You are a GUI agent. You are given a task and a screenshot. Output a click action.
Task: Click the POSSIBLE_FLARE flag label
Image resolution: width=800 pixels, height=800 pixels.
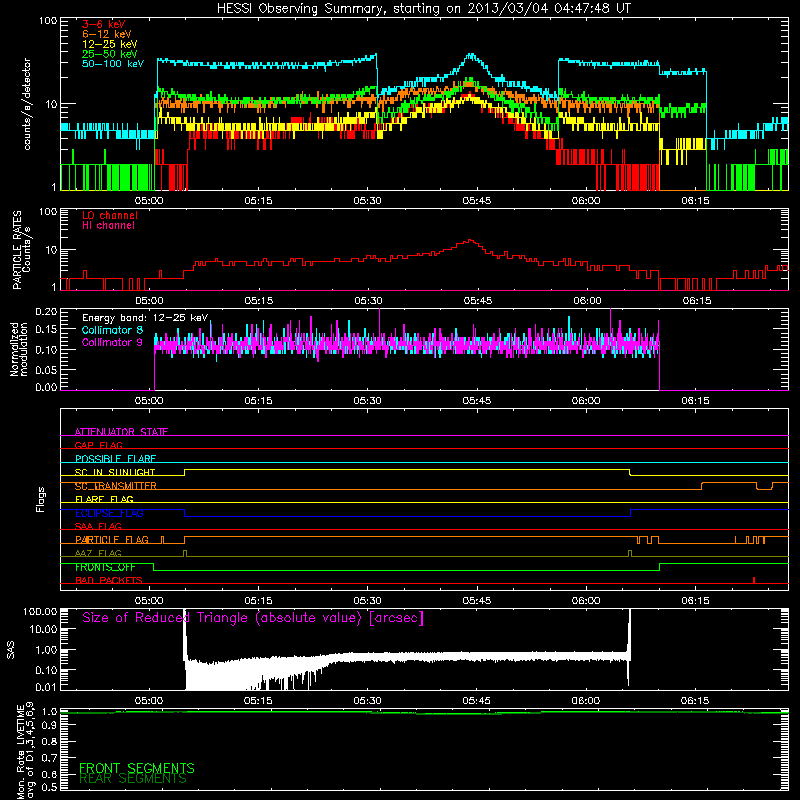115,459
